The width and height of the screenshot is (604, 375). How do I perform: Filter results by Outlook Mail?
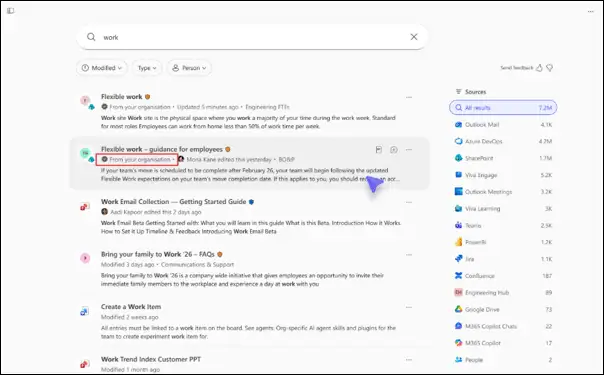(x=503, y=124)
